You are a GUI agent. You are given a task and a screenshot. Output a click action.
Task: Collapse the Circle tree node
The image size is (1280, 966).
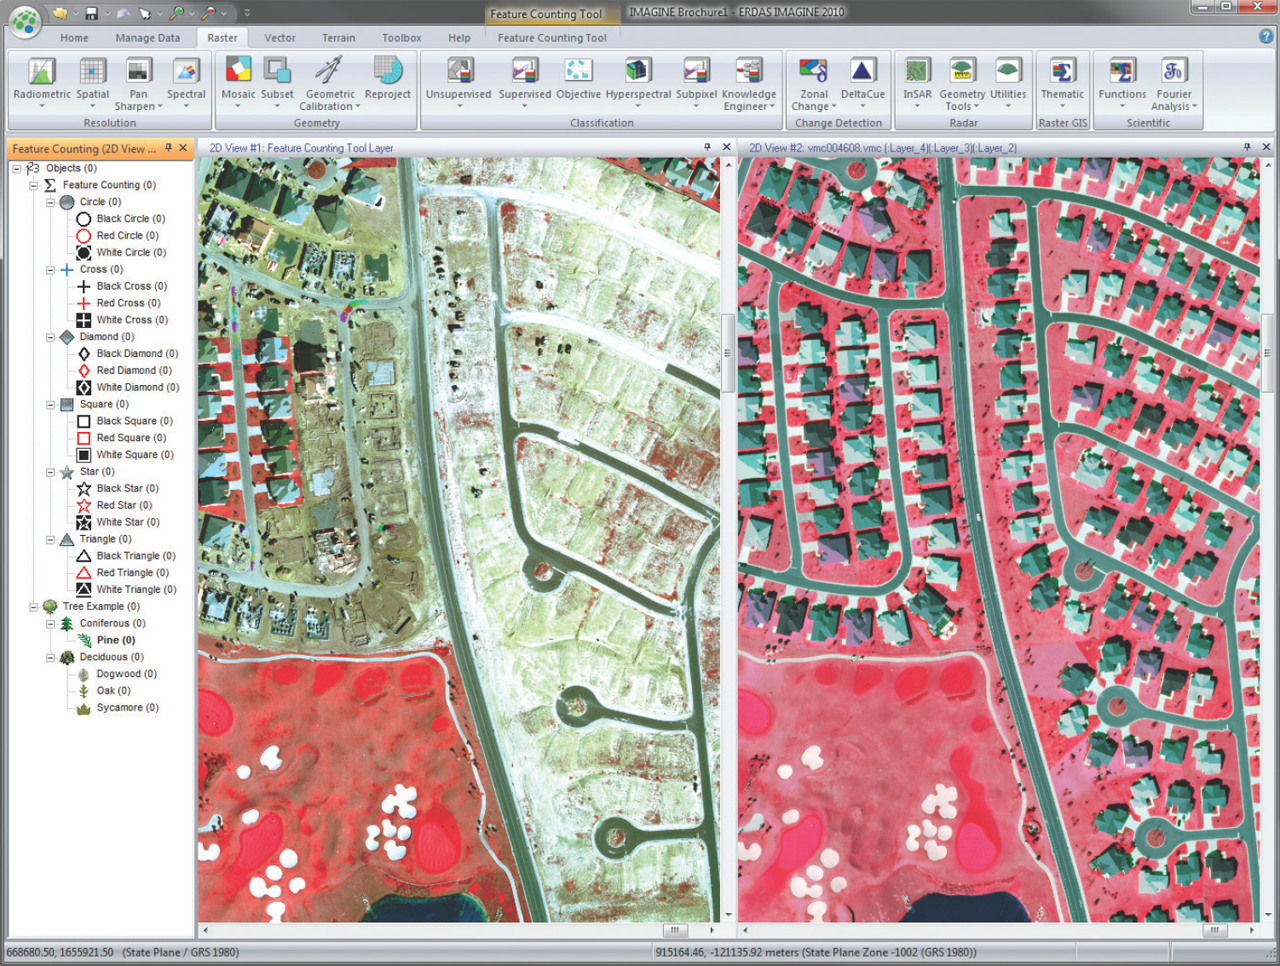(50, 202)
